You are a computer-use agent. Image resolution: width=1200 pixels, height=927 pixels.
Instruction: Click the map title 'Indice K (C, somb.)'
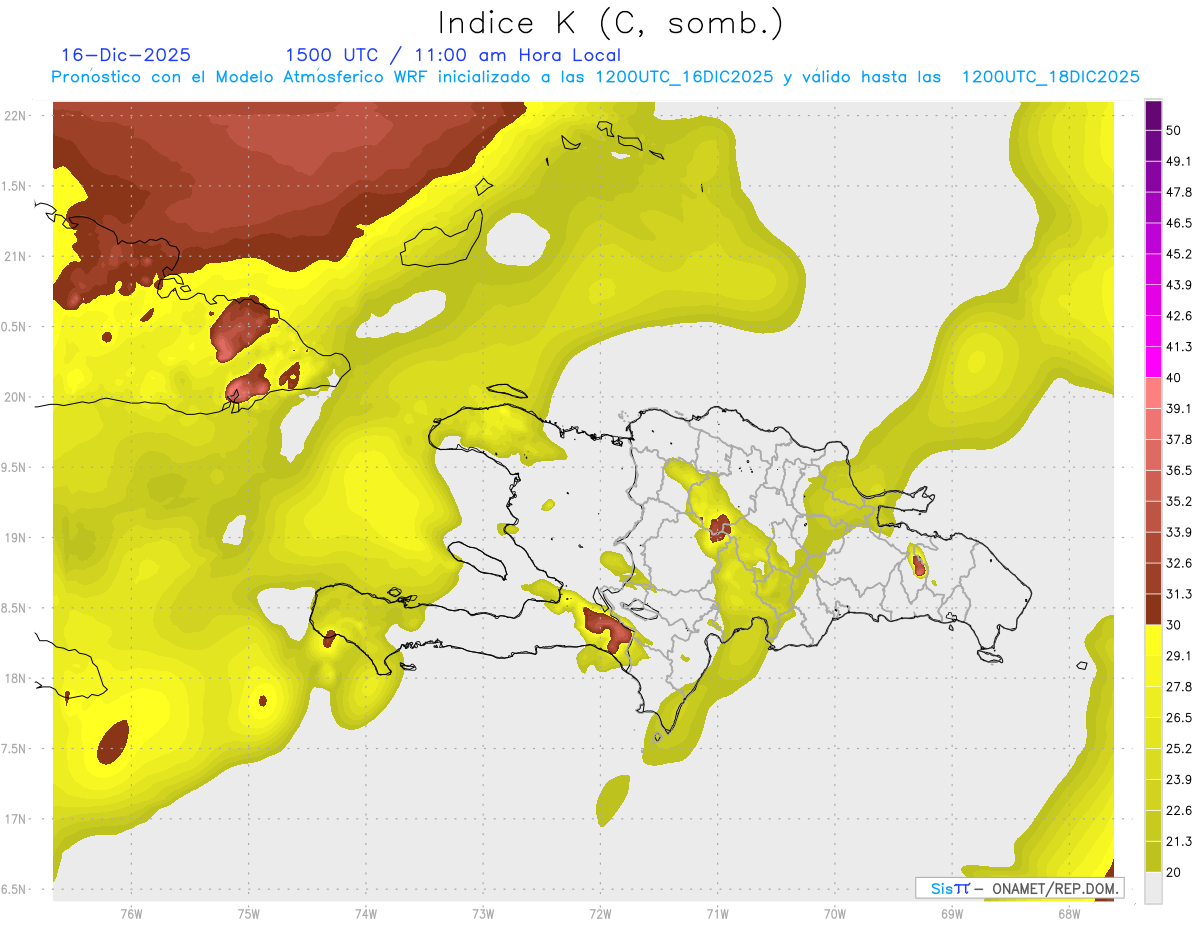click(x=610, y=23)
